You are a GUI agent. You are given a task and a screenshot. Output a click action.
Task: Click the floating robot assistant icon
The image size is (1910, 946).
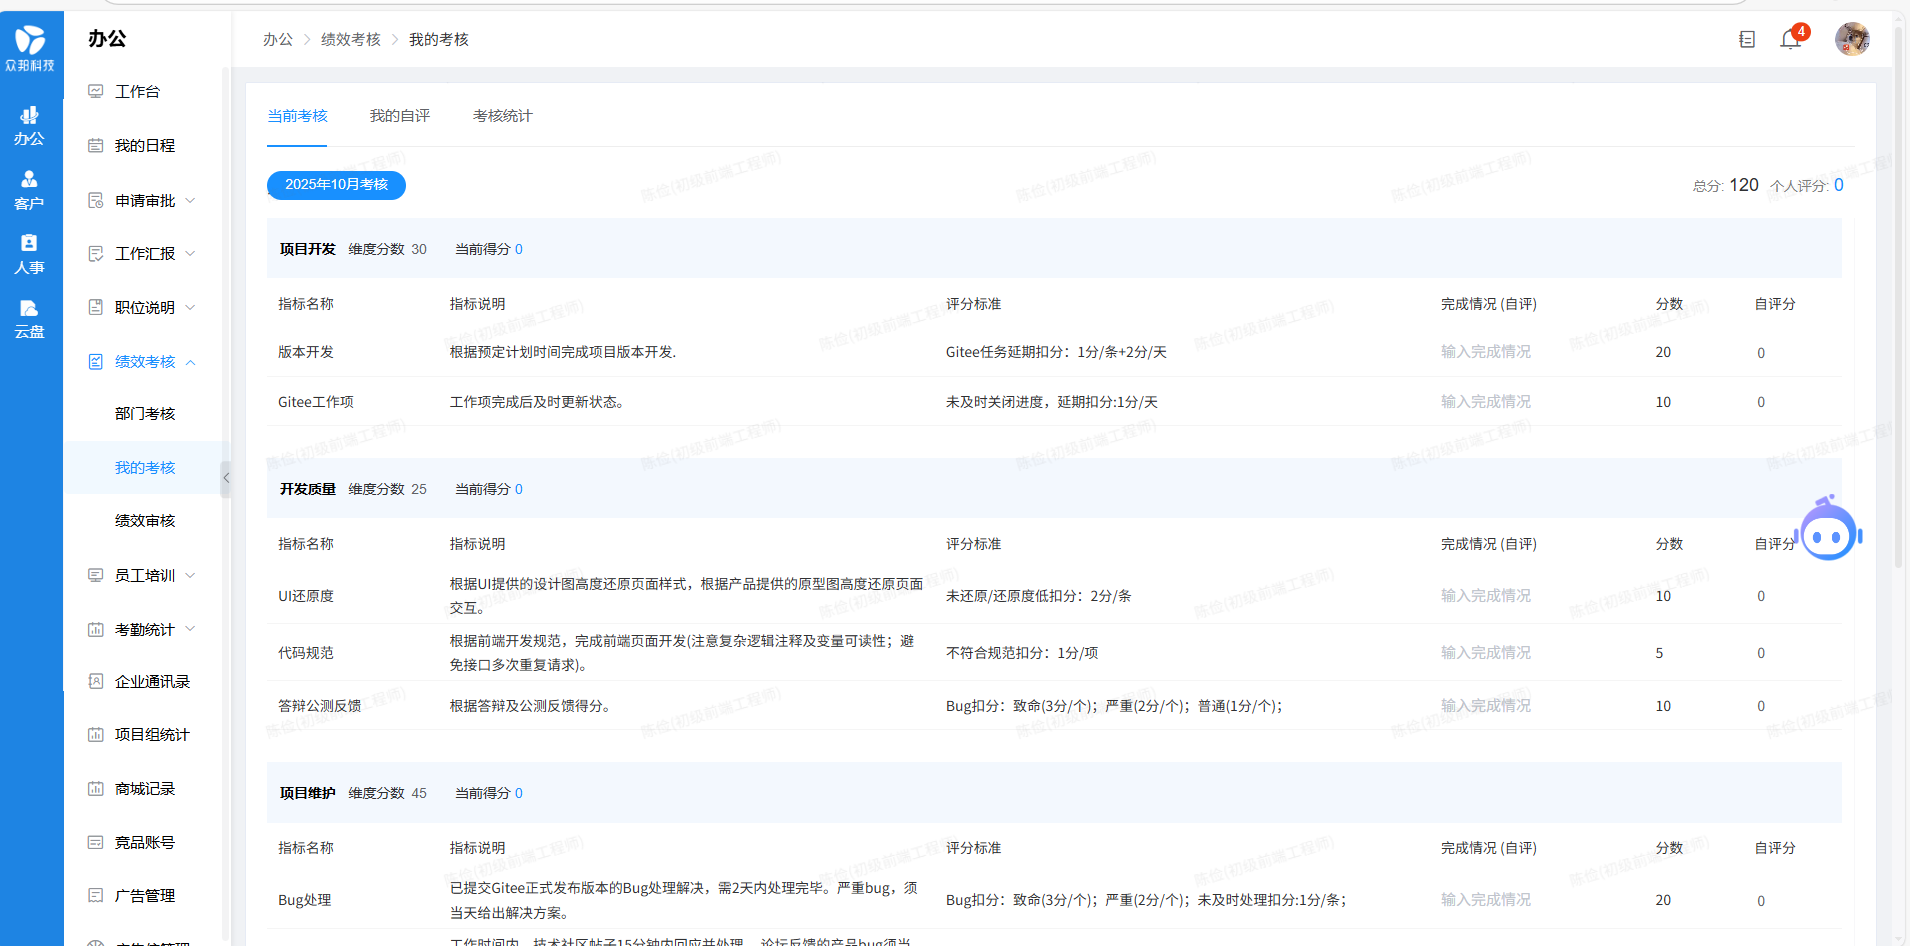tap(1828, 532)
